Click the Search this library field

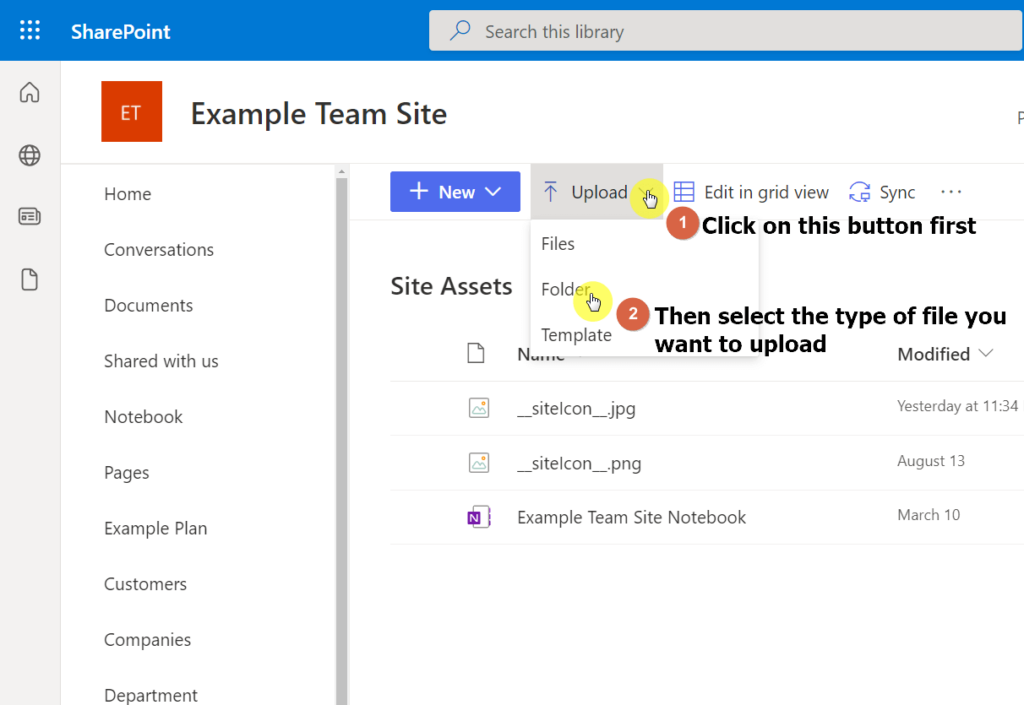725,31
